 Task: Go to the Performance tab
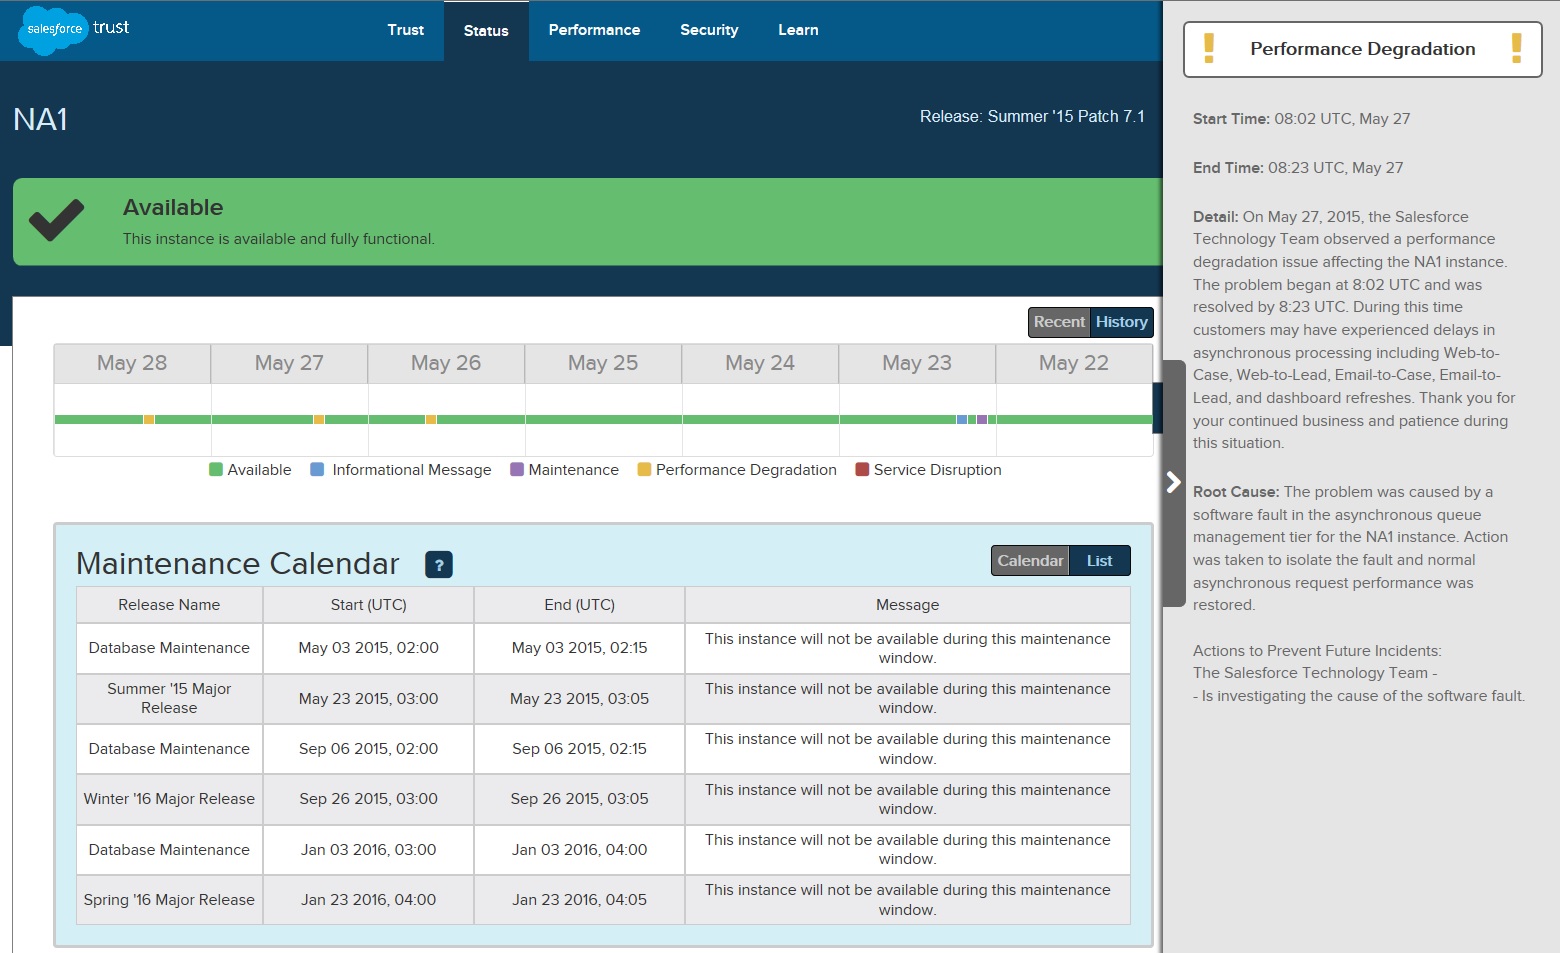click(x=594, y=30)
